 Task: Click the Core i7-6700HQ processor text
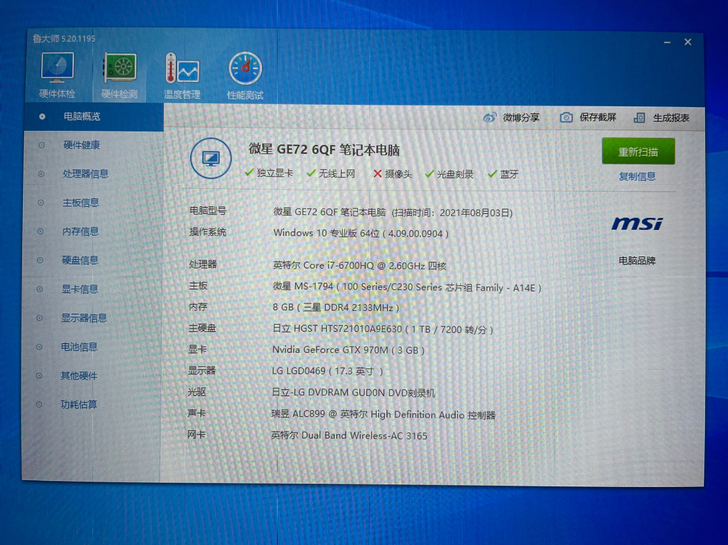click(359, 266)
